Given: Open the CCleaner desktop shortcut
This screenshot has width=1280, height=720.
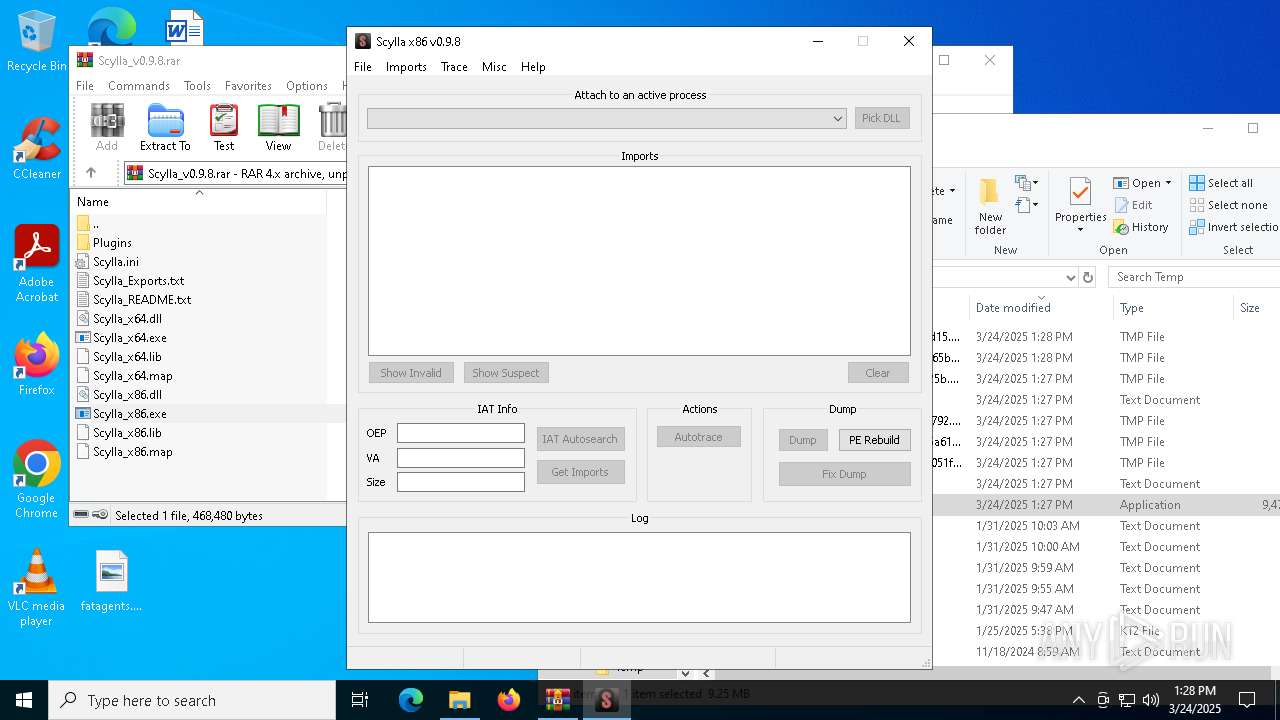Looking at the screenshot, I should point(36,148).
